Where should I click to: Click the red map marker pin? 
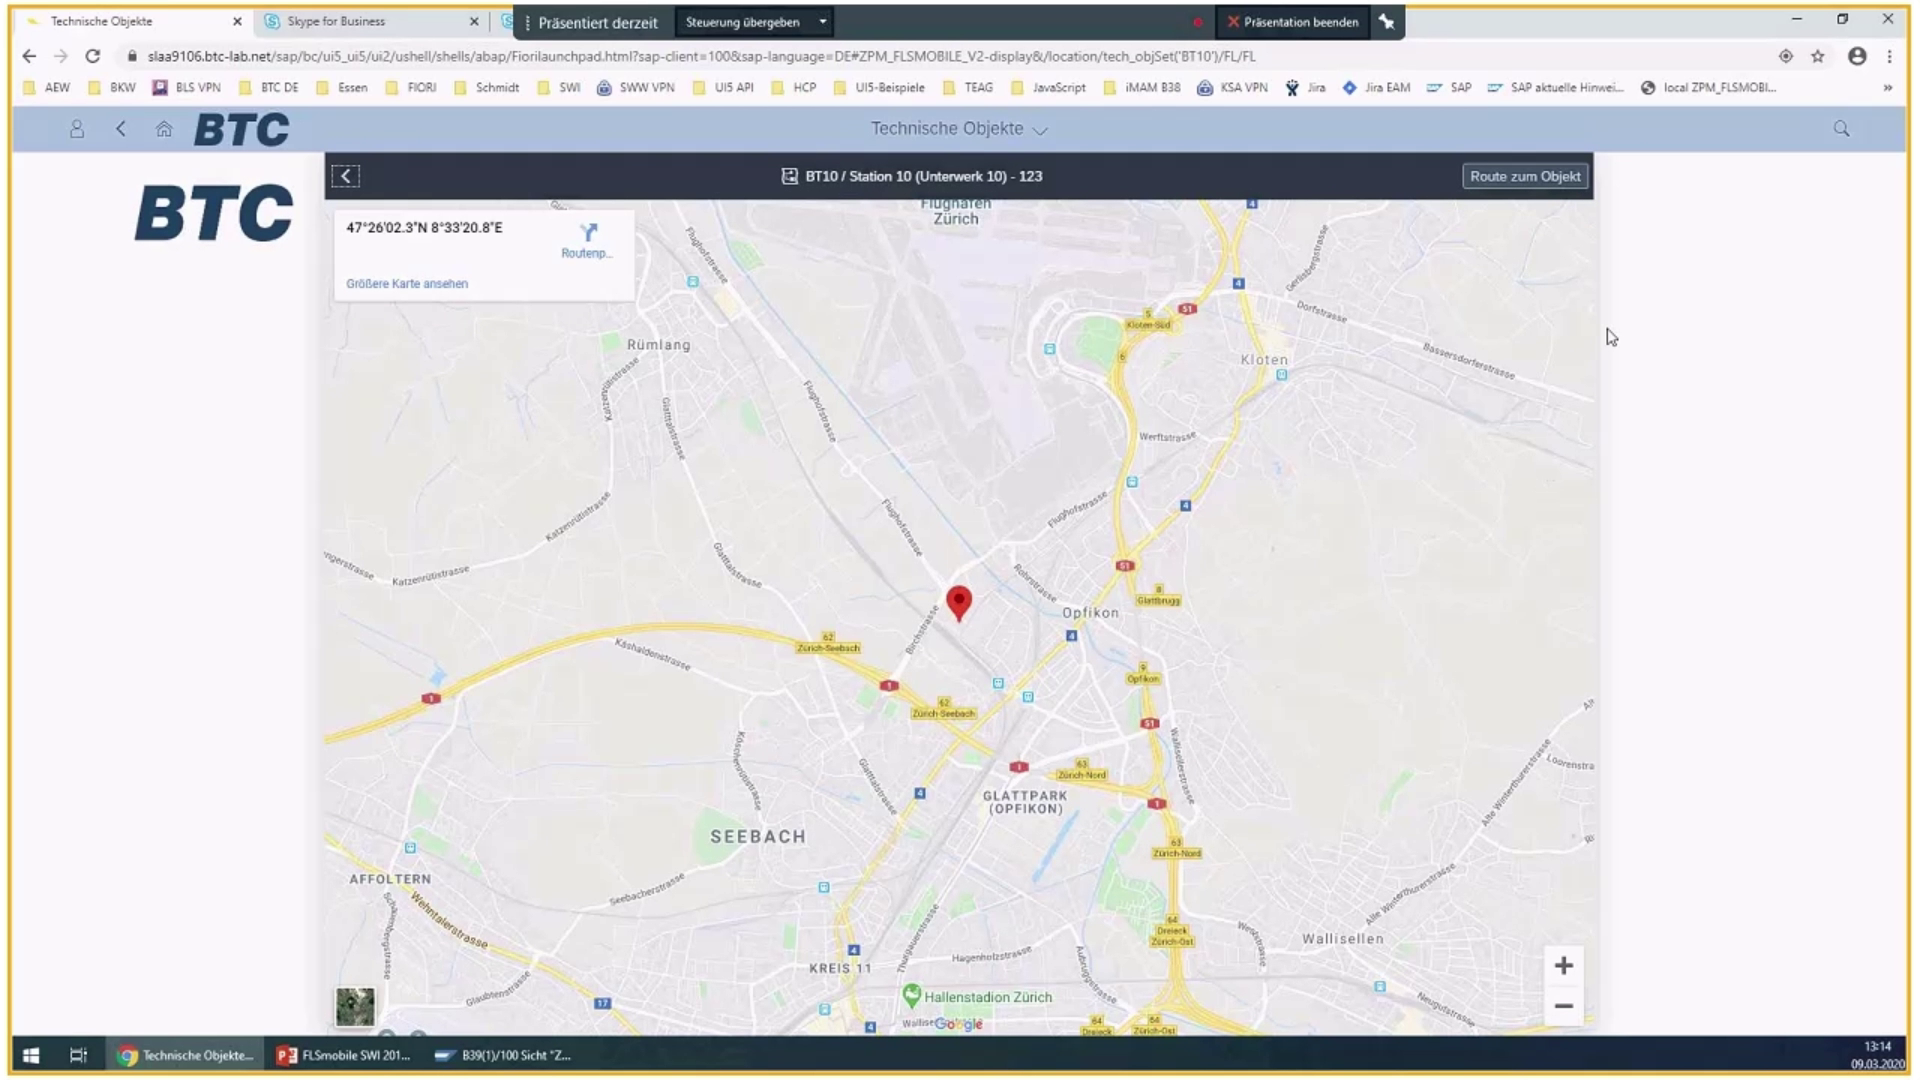[x=958, y=600]
